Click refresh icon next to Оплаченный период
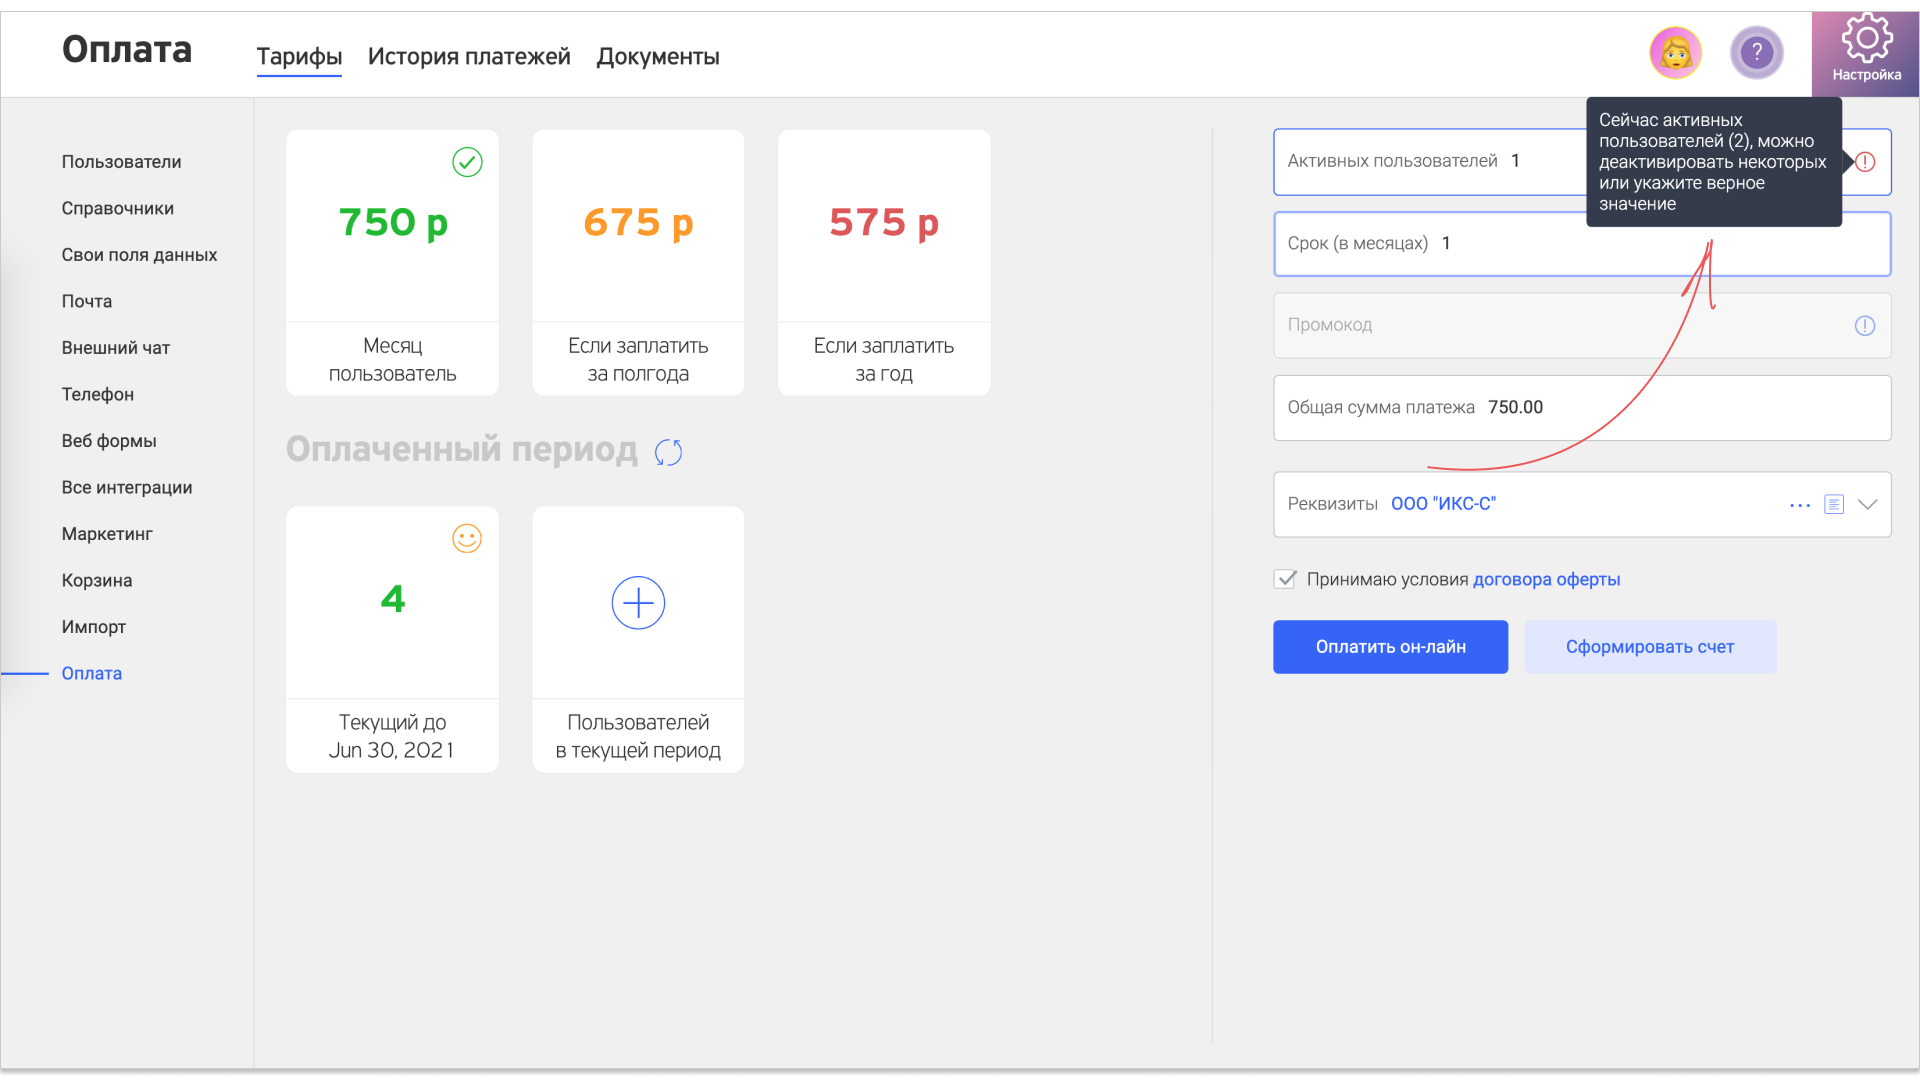This screenshot has height=1080, width=1920. [x=668, y=452]
